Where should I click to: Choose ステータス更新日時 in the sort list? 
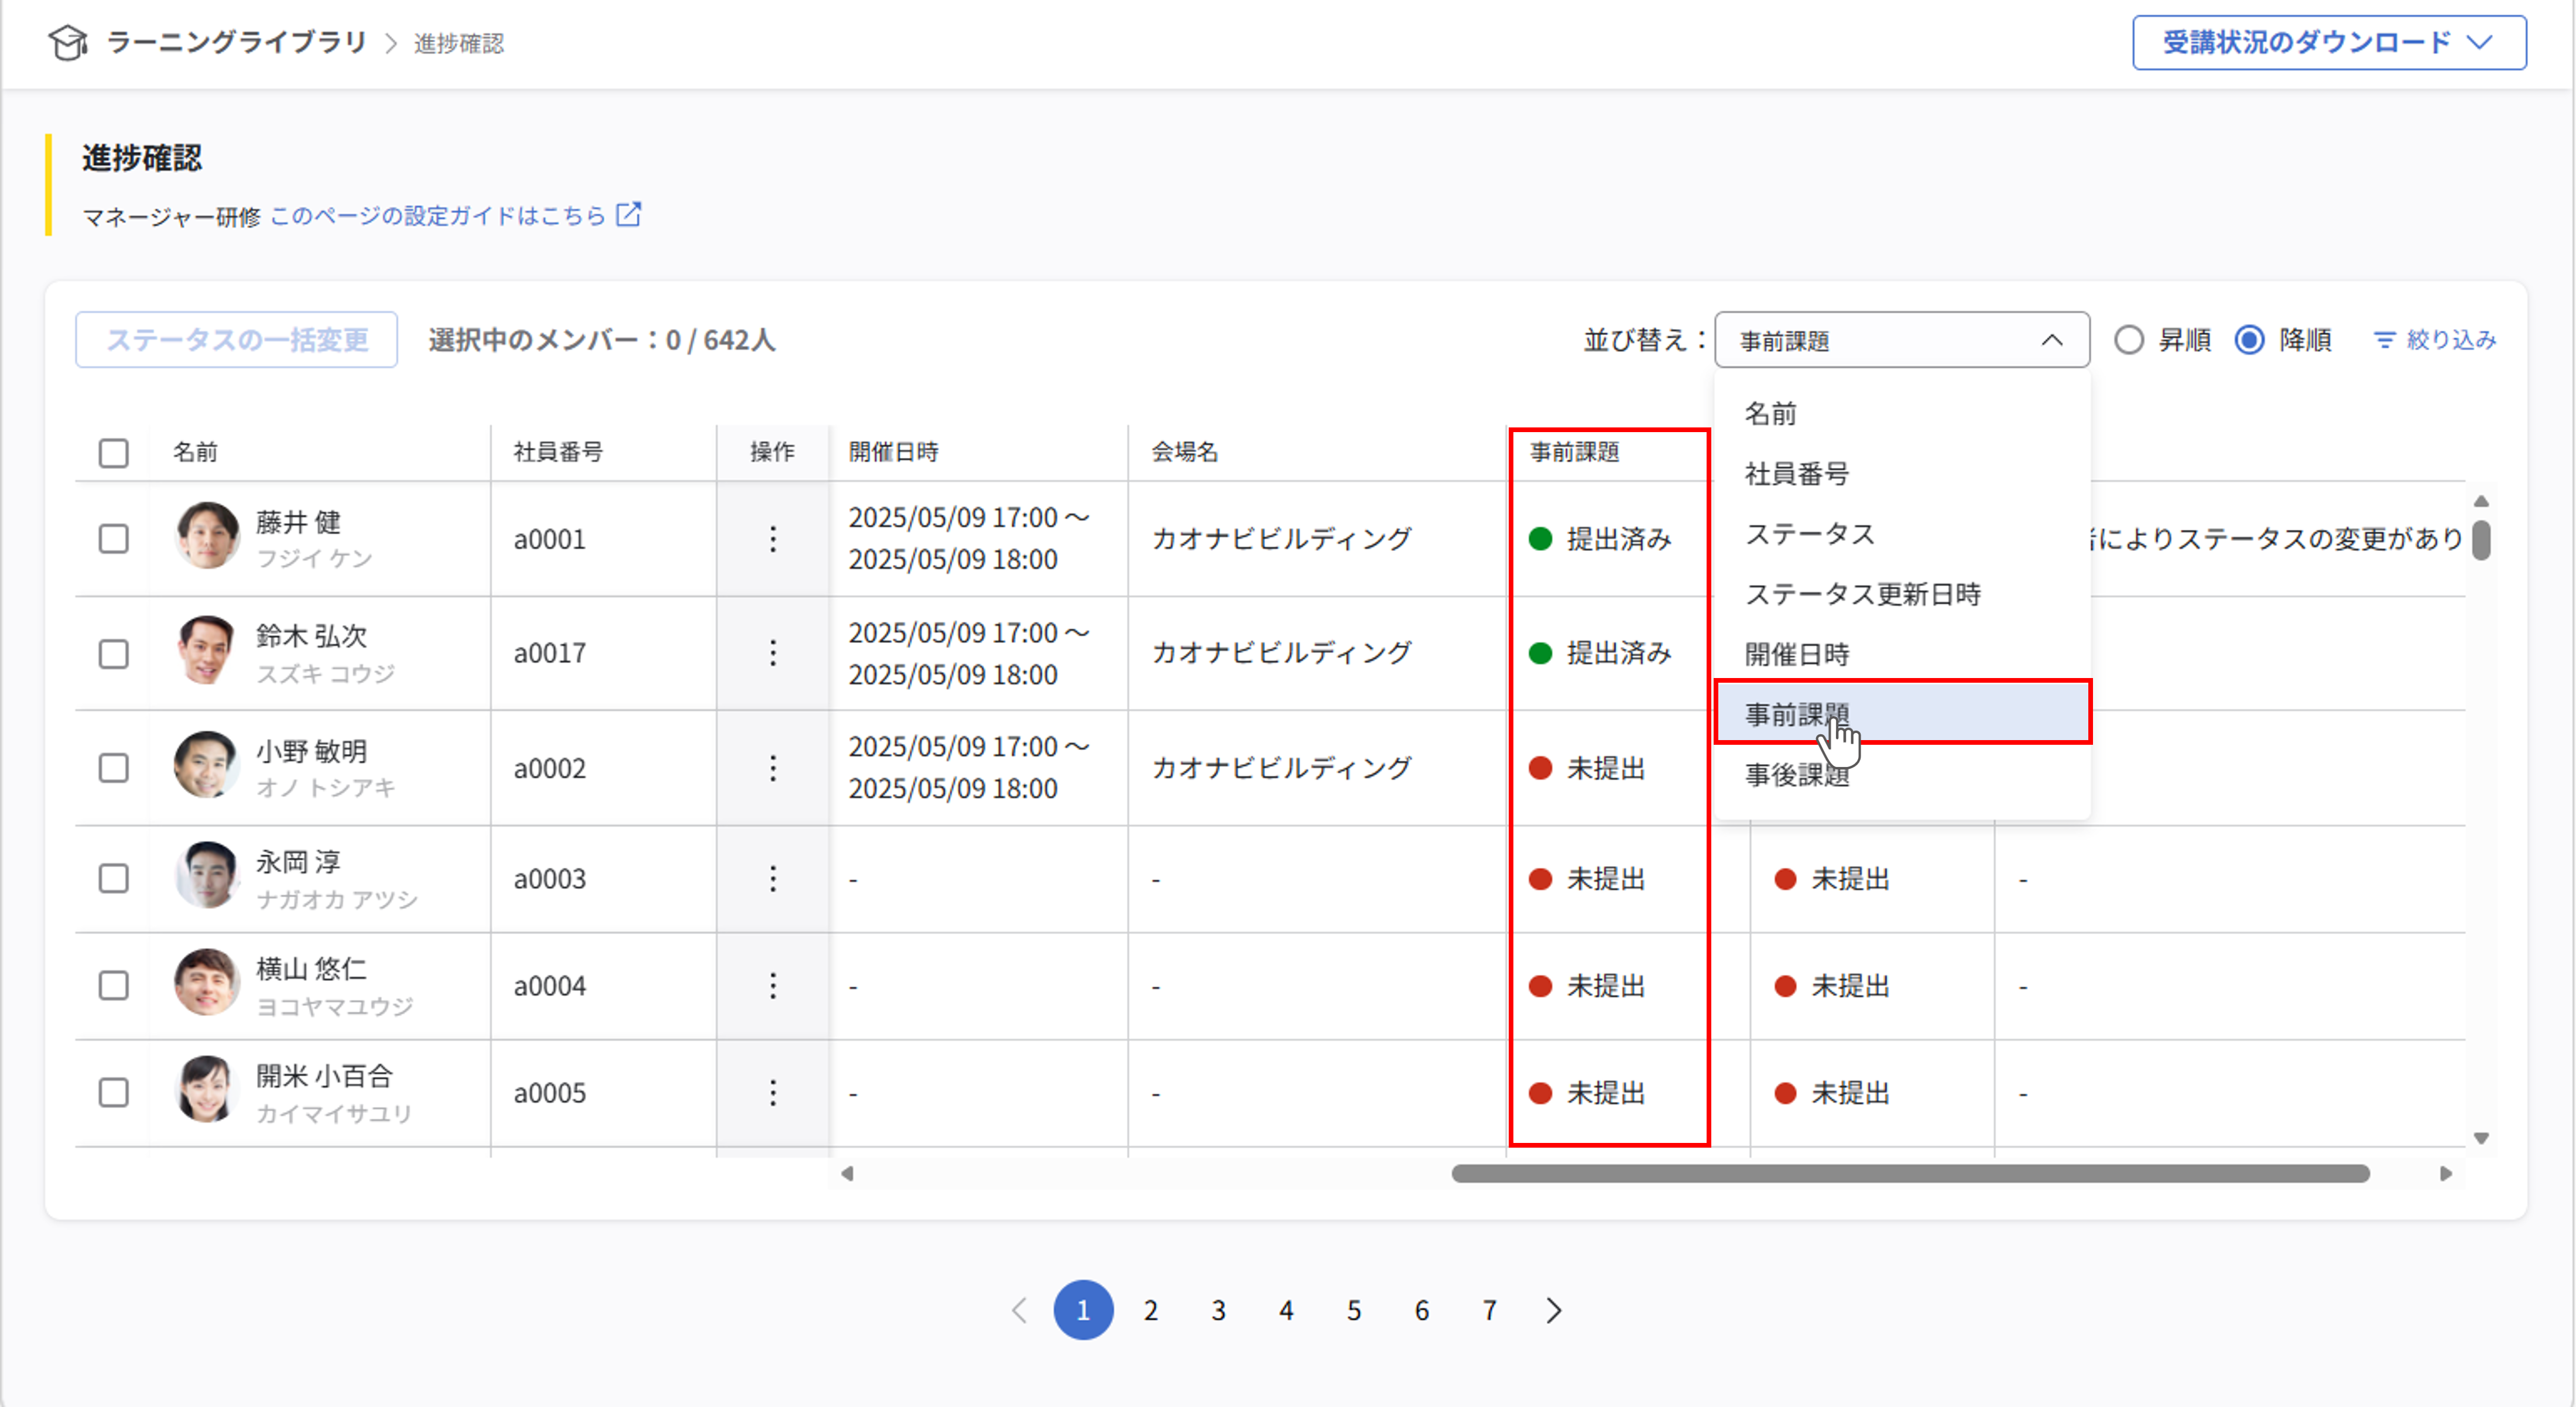(1902, 594)
